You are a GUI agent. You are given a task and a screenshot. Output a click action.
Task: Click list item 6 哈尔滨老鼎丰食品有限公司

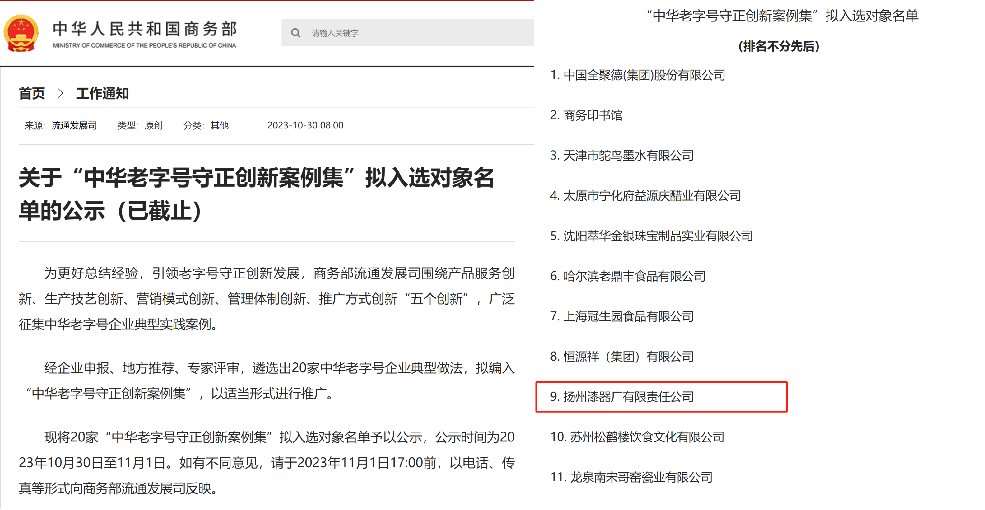[x=628, y=276]
